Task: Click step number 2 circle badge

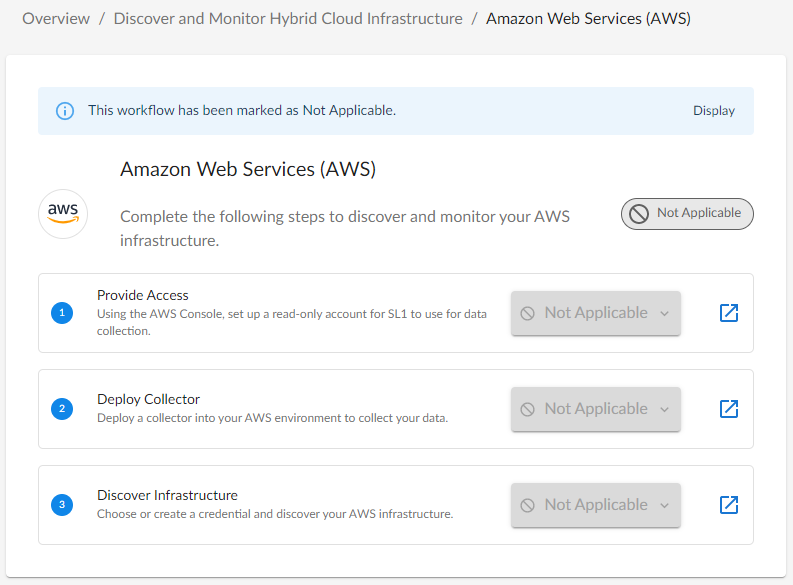Action: (62, 409)
